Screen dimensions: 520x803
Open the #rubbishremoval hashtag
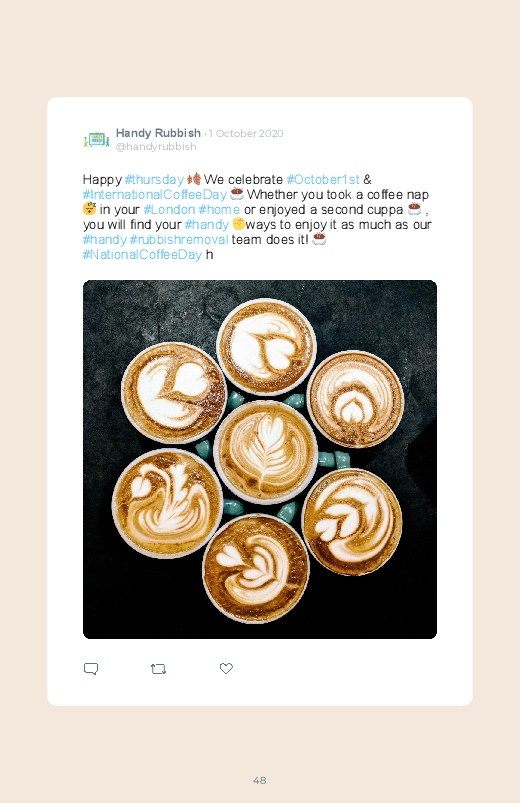point(179,240)
